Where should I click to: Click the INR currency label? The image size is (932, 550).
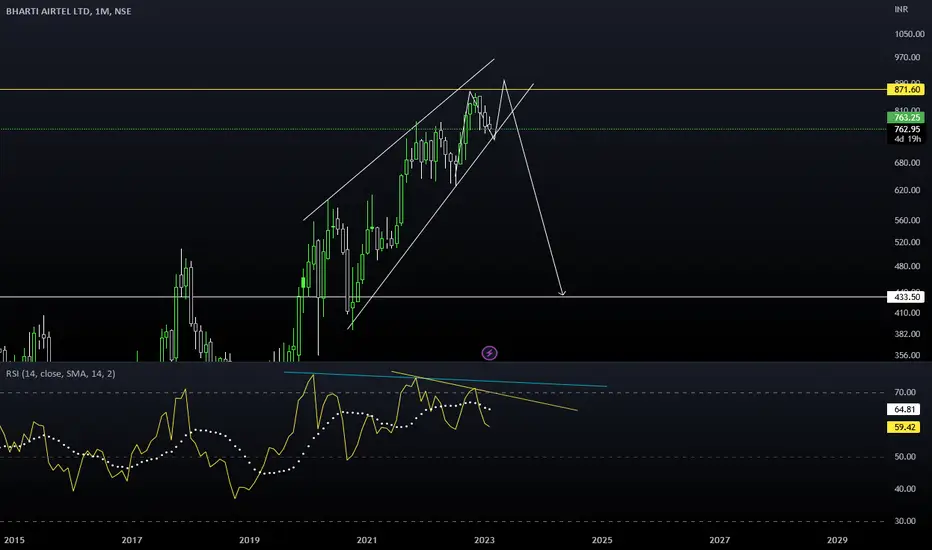pos(901,9)
